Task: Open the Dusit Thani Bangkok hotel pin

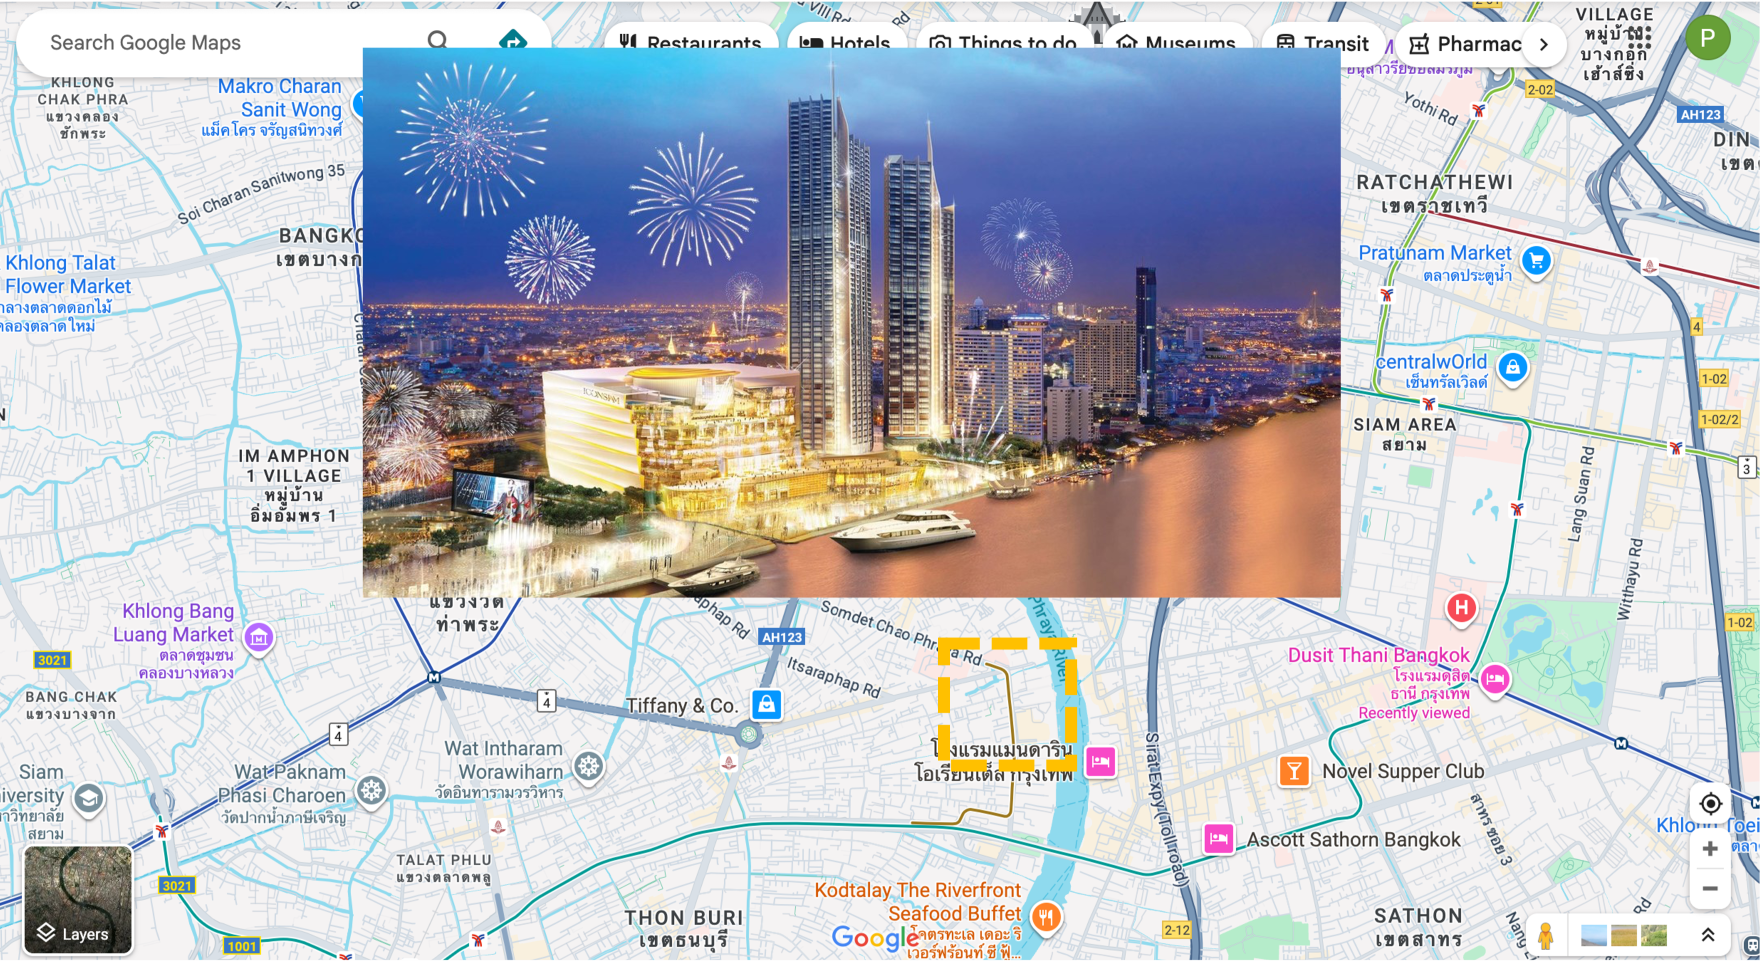Action: tap(1495, 679)
